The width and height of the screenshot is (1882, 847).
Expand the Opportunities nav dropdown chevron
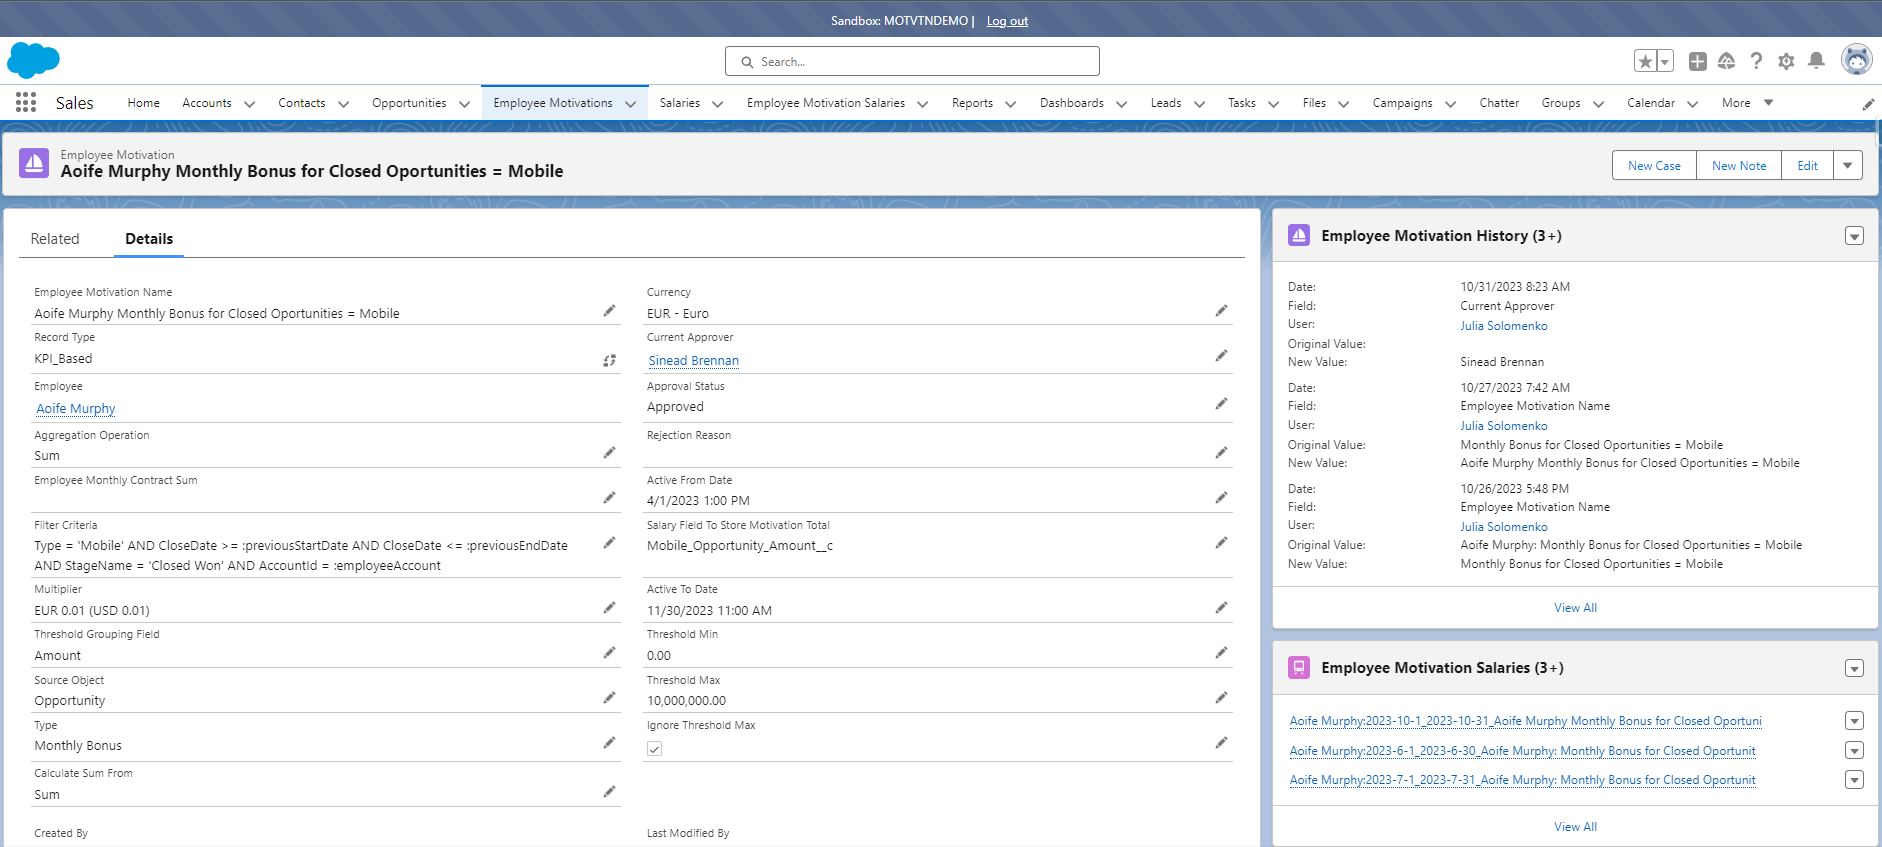[464, 104]
